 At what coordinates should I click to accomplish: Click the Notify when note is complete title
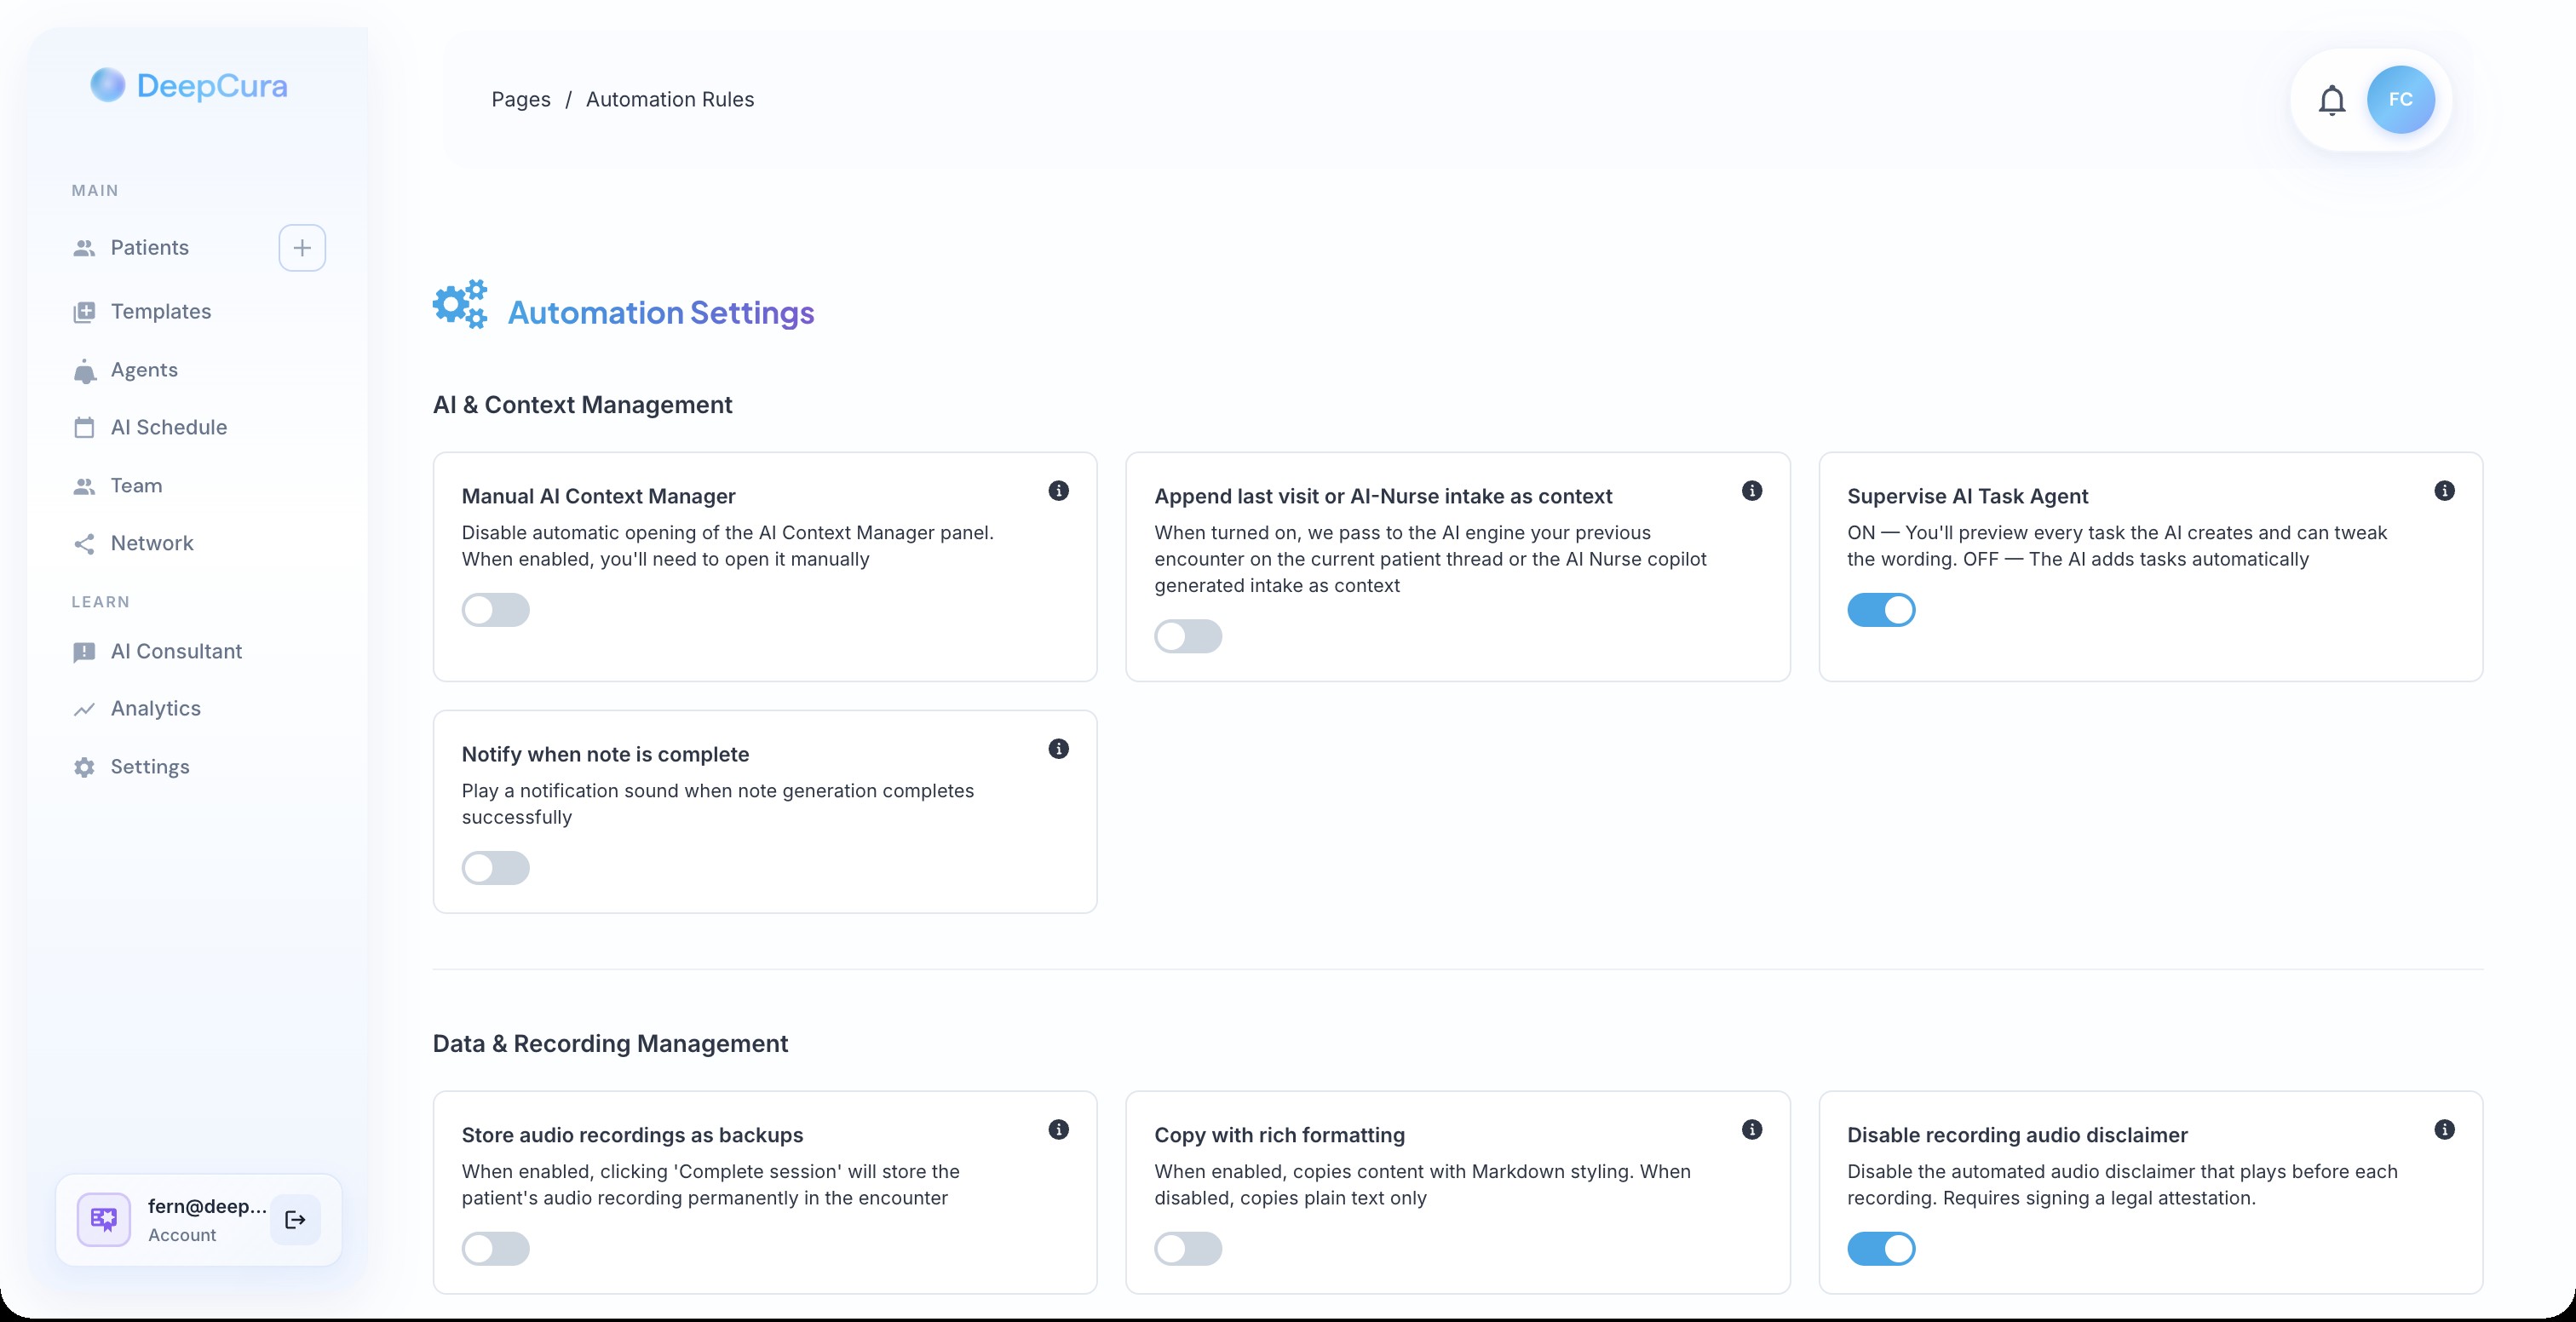pyautogui.click(x=605, y=755)
